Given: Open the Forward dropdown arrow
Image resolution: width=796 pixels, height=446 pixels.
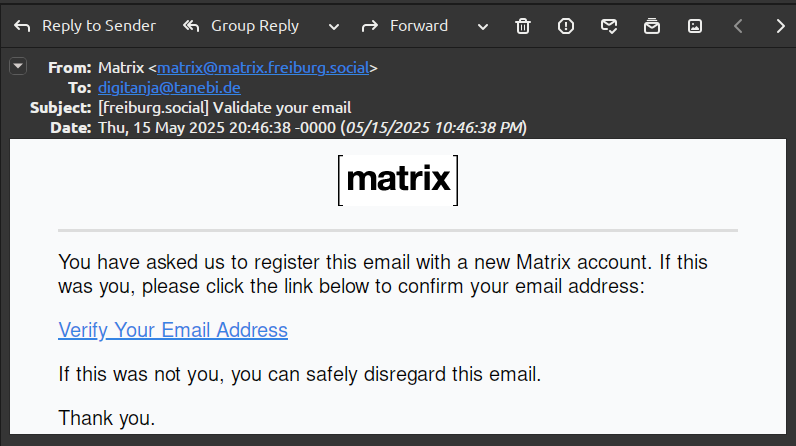Looking at the screenshot, I should [x=483, y=27].
